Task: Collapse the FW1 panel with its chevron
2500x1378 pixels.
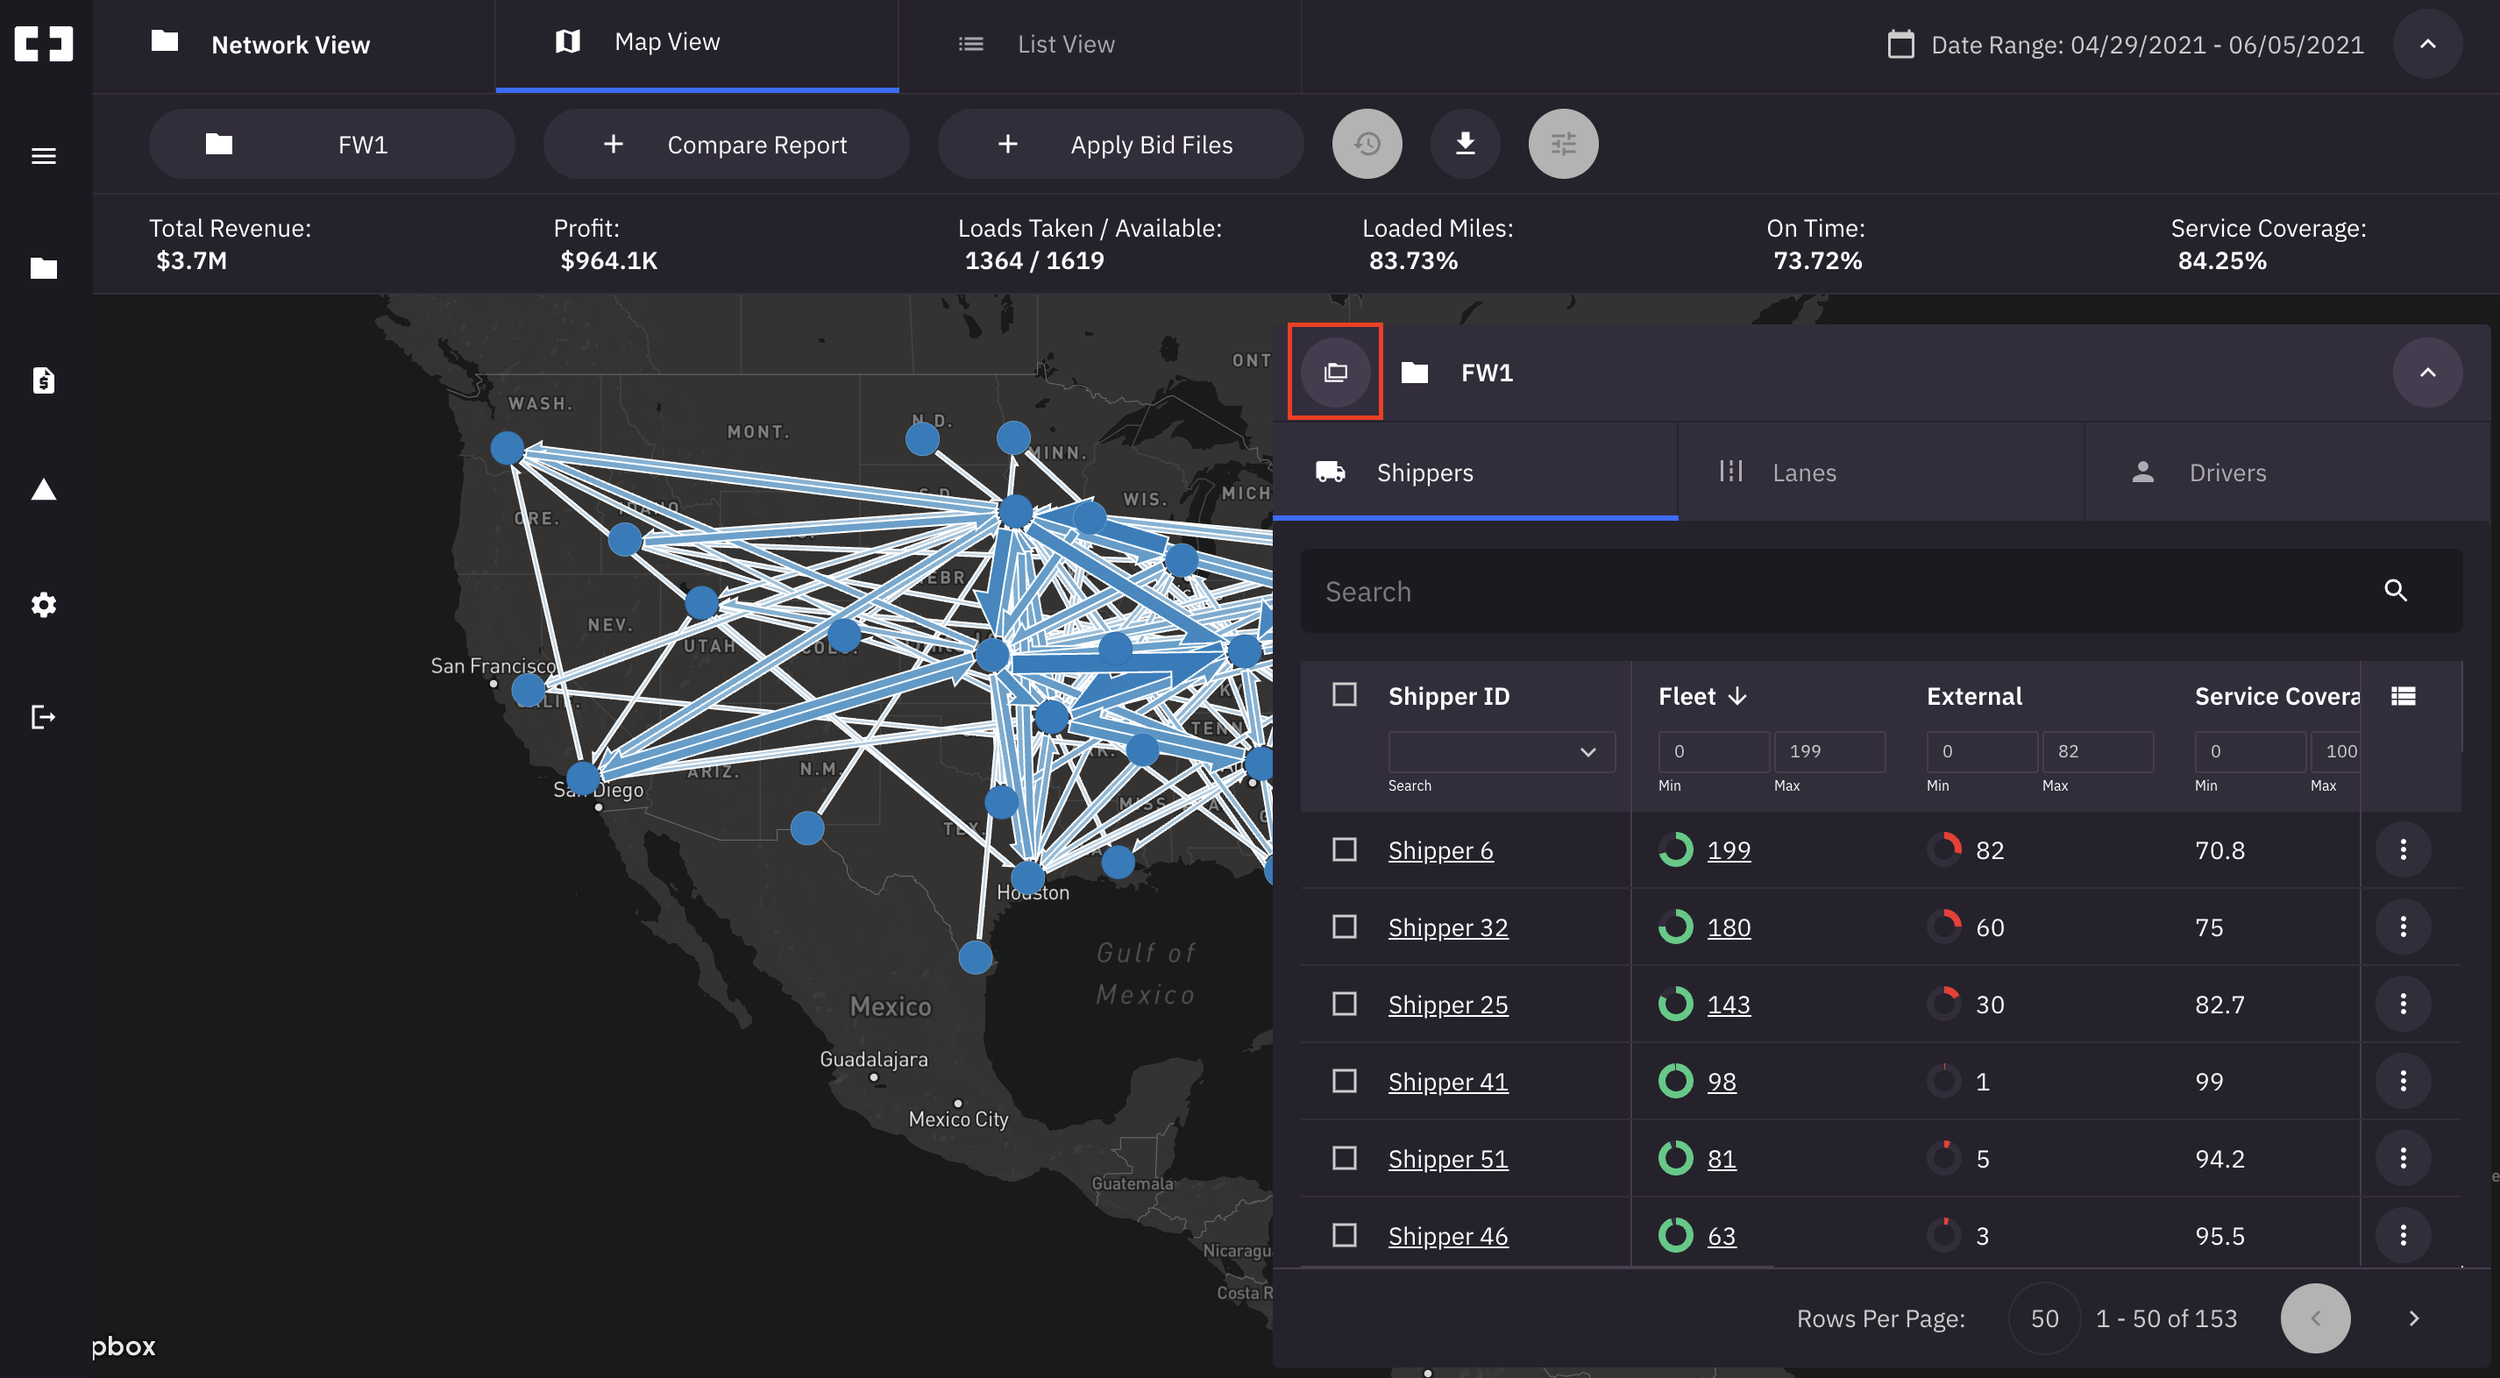Action: click(x=2428, y=371)
